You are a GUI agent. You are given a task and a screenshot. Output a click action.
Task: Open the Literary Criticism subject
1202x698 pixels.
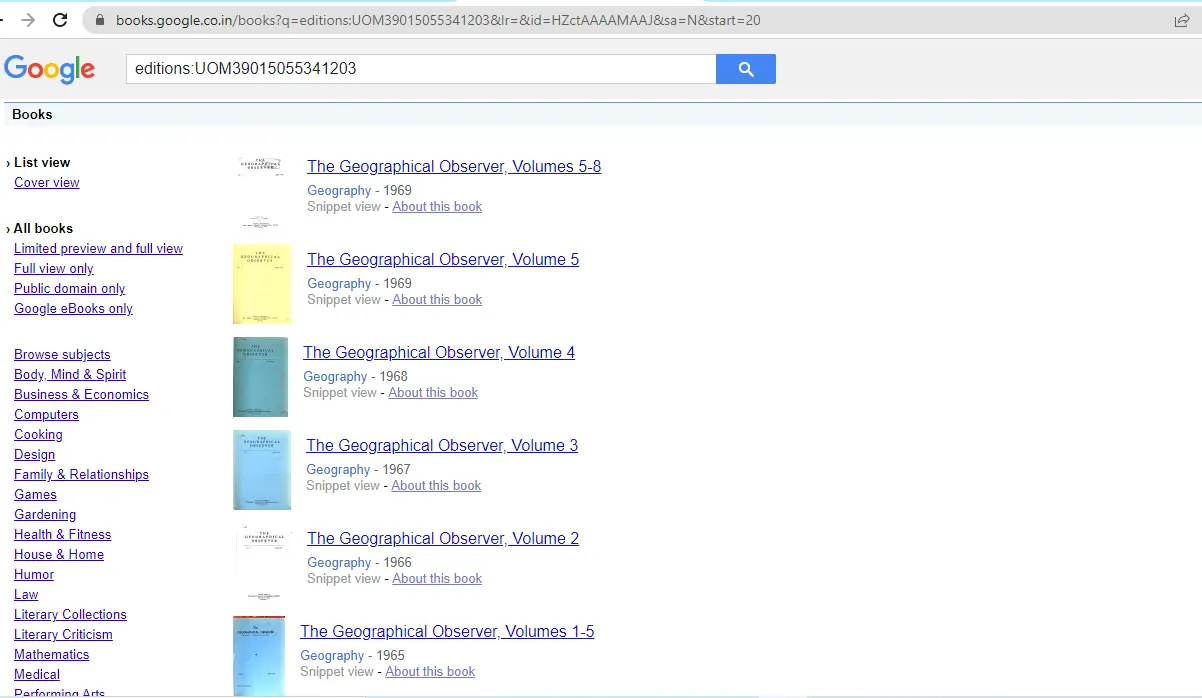[x=63, y=635]
